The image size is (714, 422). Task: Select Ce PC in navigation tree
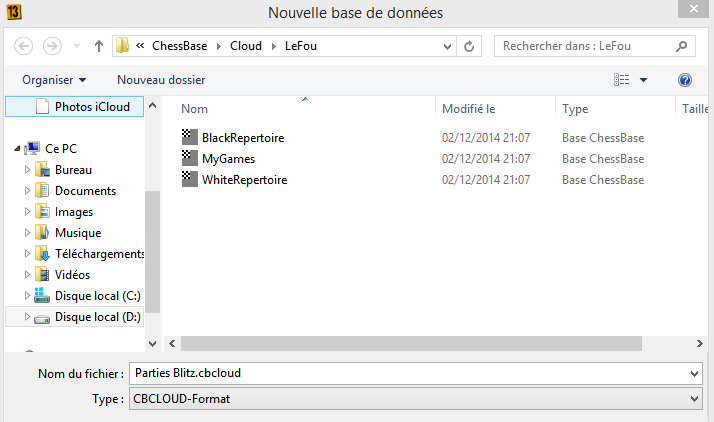click(x=61, y=148)
